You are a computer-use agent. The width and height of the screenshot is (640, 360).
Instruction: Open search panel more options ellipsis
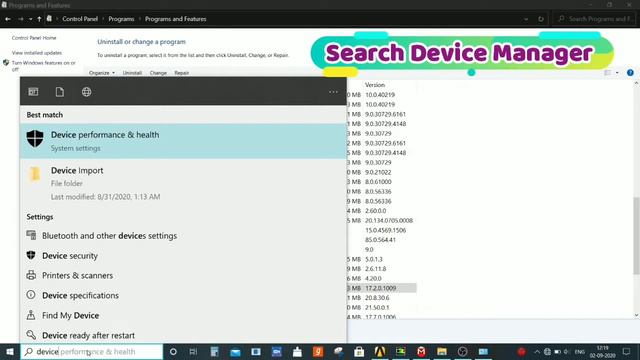(333, 92)
